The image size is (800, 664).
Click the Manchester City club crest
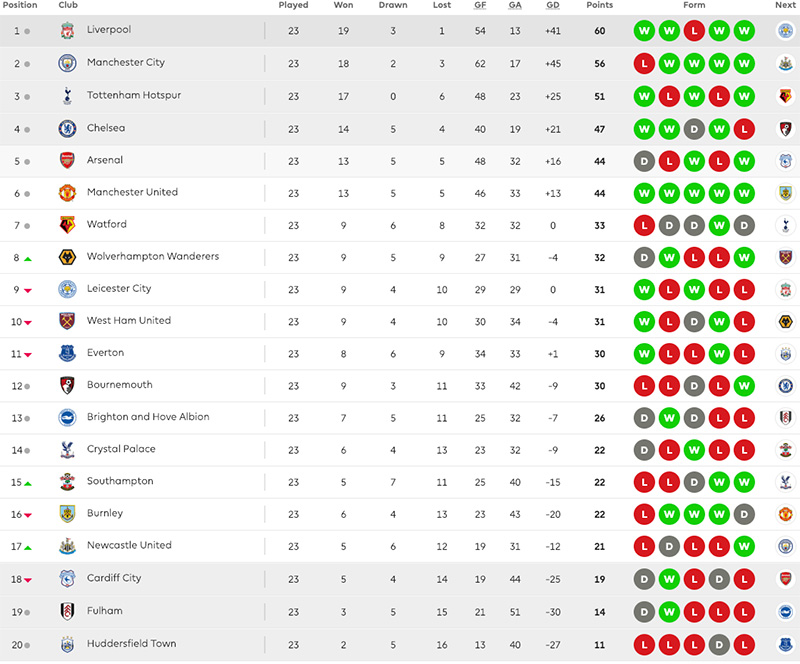click(67, 63)
